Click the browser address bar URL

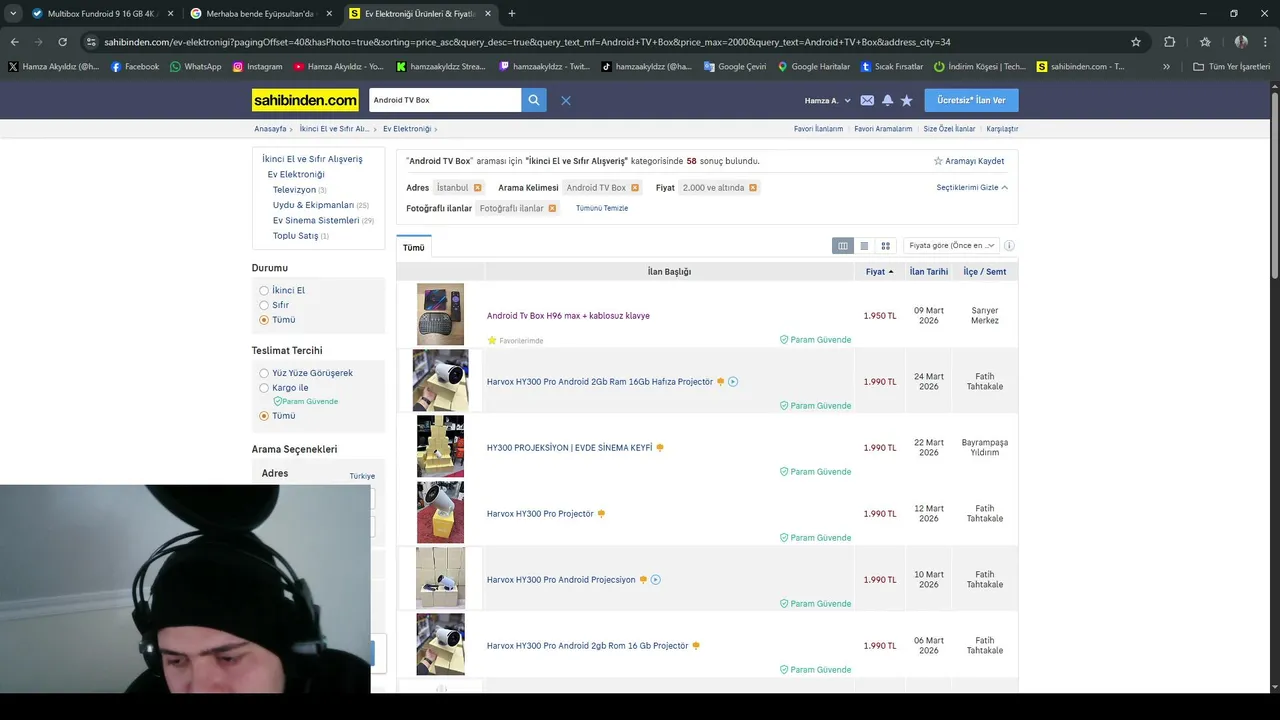click(527, 42)
